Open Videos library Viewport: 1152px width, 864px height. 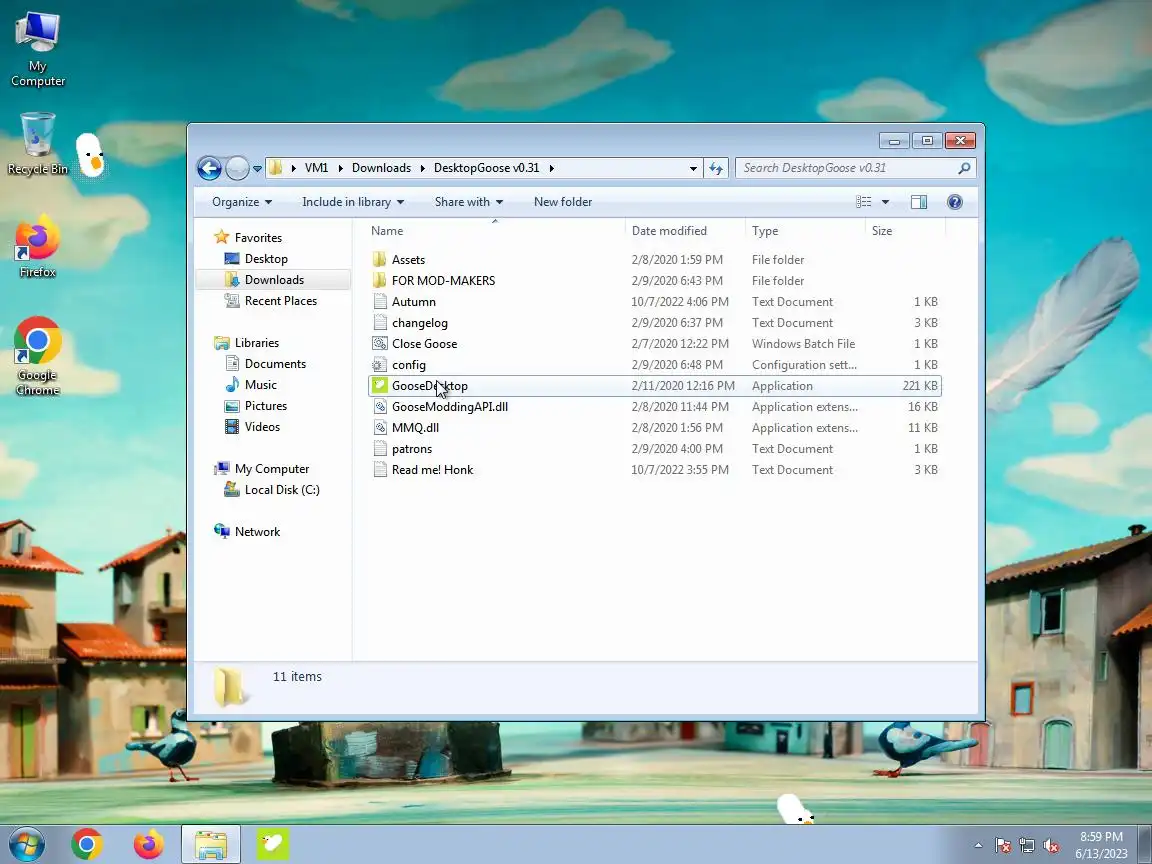point(262,427)
